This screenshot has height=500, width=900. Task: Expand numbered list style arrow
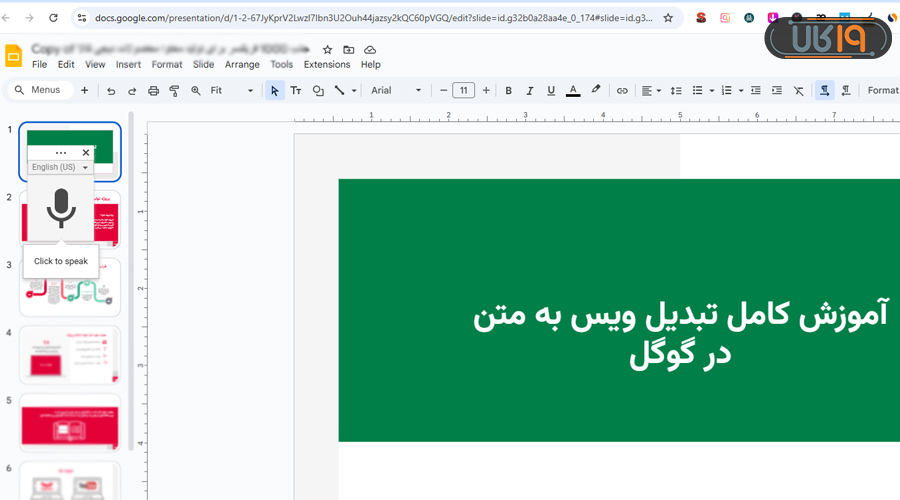click(x=741, y=91)
